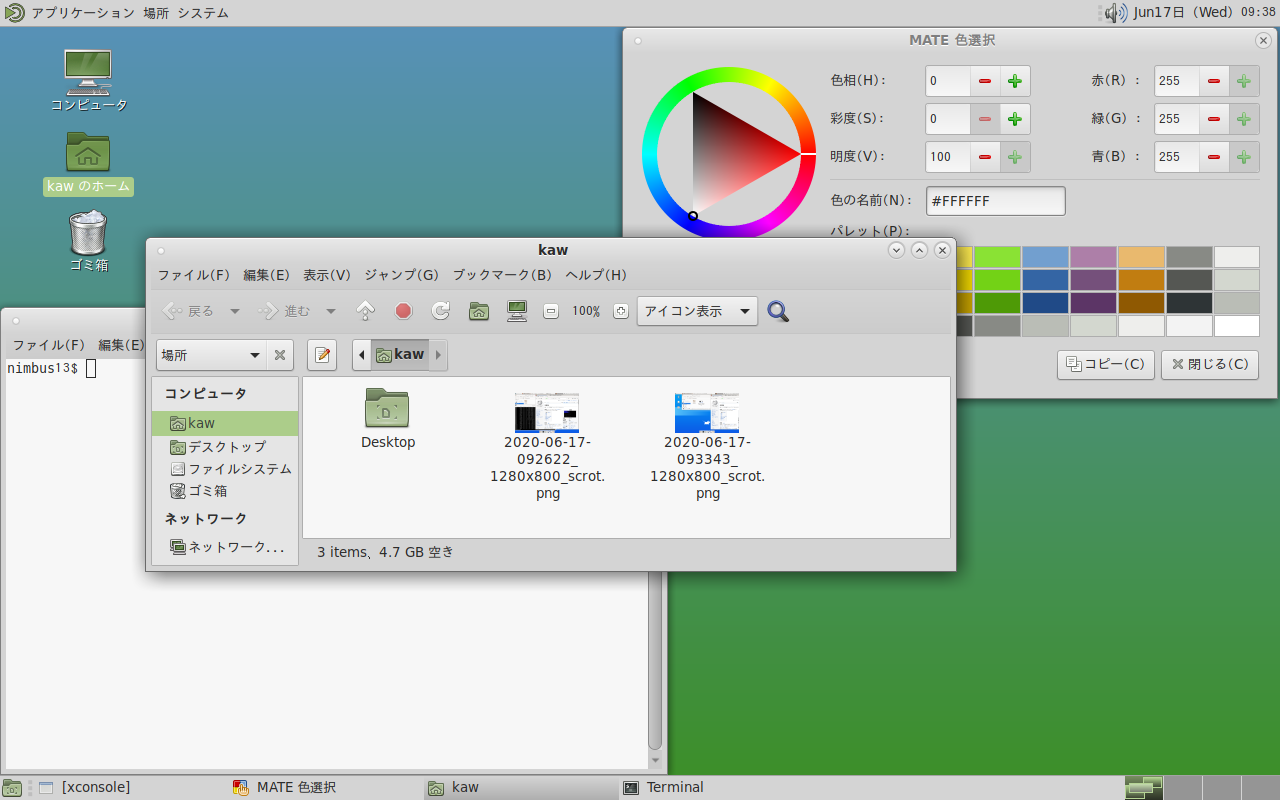Open the アイコン表示 view mode dropdown
Image resolution: width=1280 pixels, height=800 pixels.
coord(697,311)
